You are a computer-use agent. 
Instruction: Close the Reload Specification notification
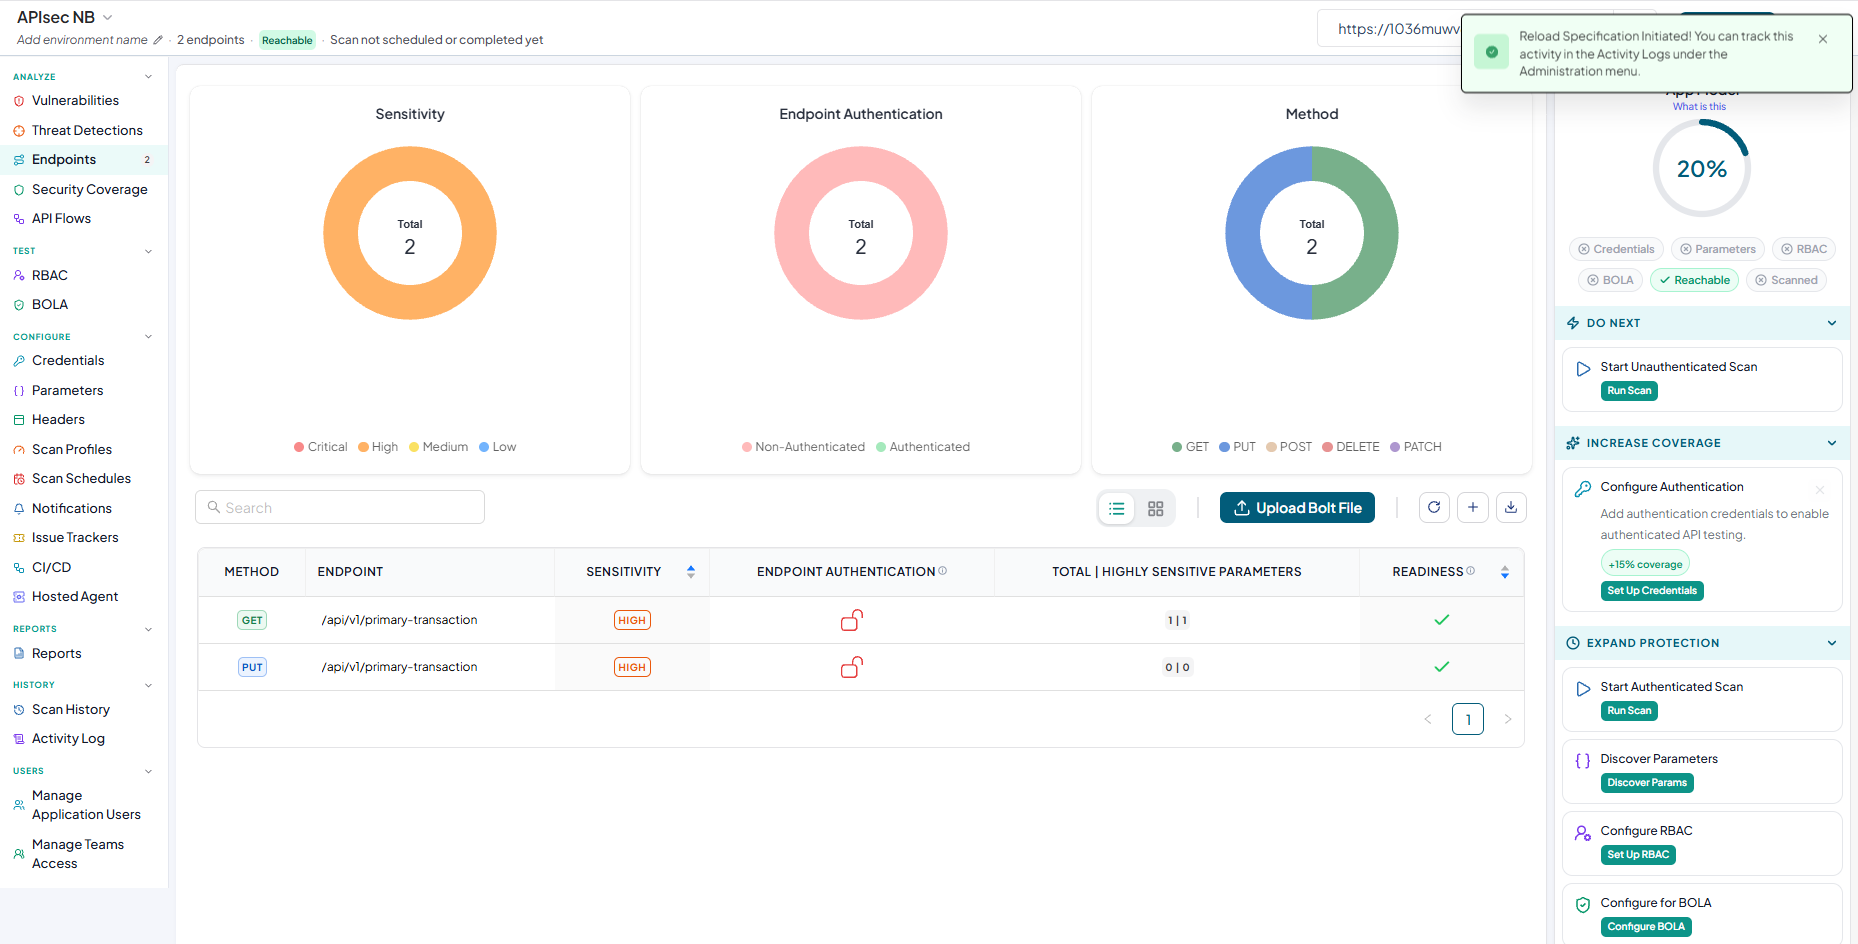tap(1823, 39)
